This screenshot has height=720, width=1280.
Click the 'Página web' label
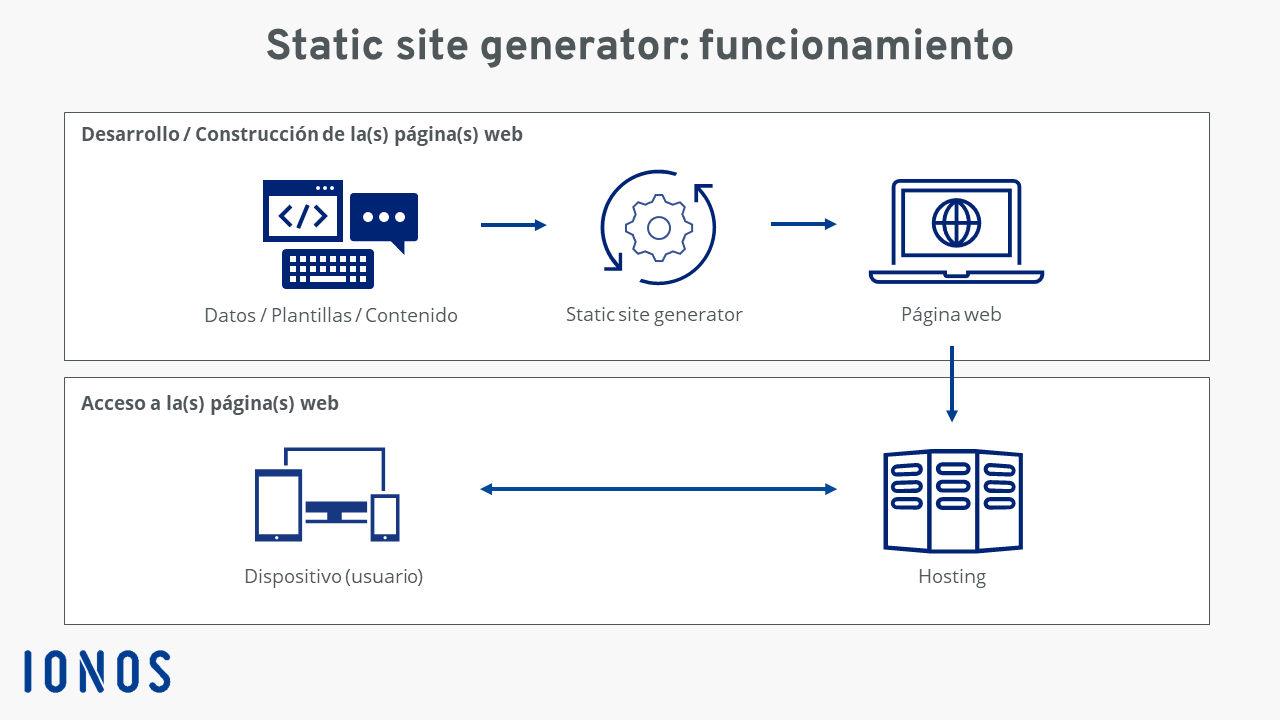pyautogui.click(x=951, y=315)
